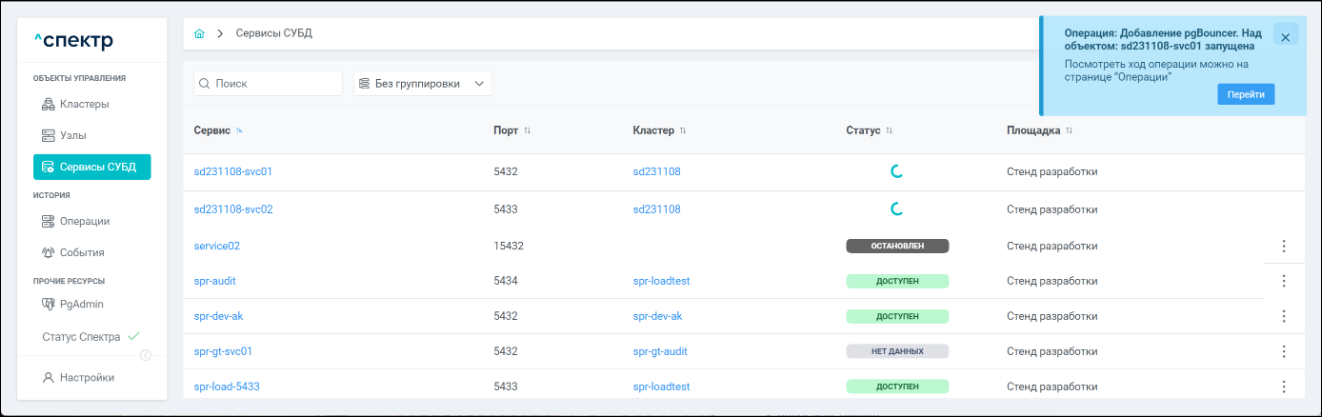This screenshot has height=418, width=1323.
Task: Open Настройки in the sidebar
Action: click(86, 378)
